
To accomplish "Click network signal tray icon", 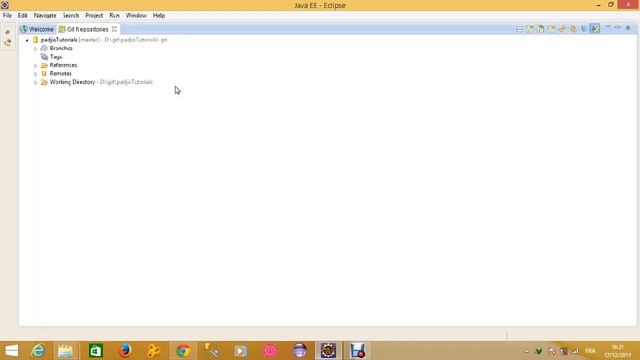I will (x=575, y=351).
